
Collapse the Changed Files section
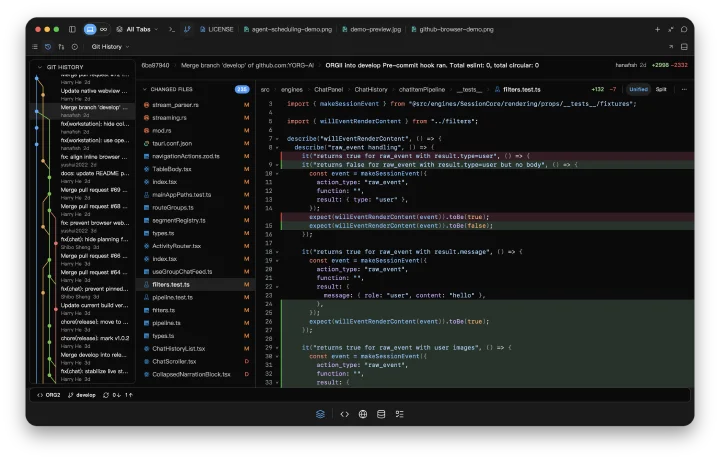point(145,90)
